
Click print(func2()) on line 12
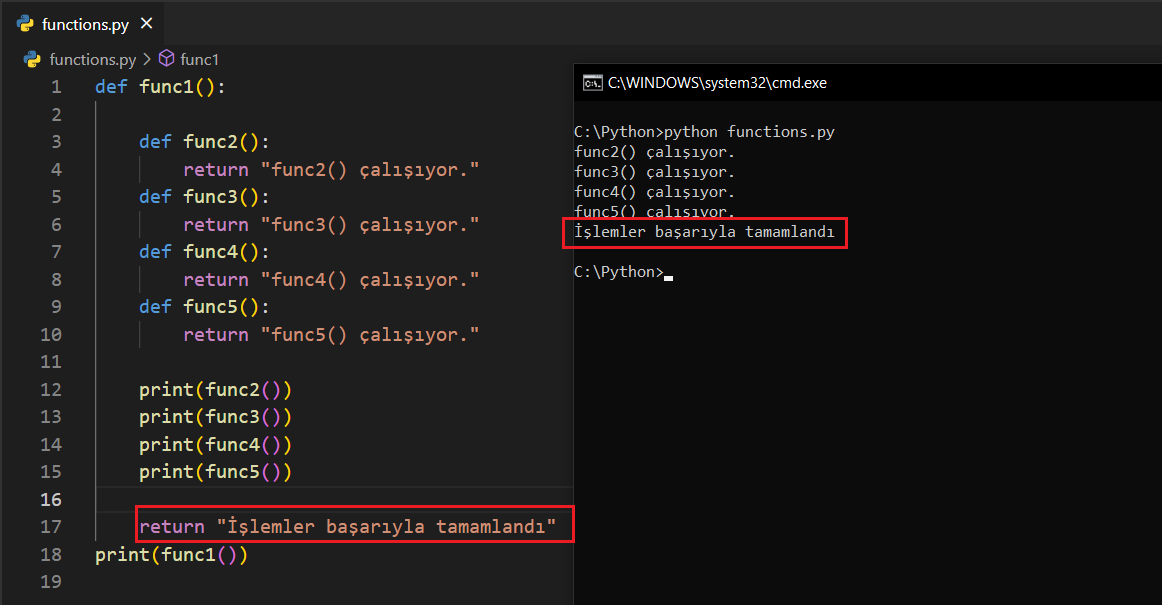pyautogui.click(x=215, y=389)
